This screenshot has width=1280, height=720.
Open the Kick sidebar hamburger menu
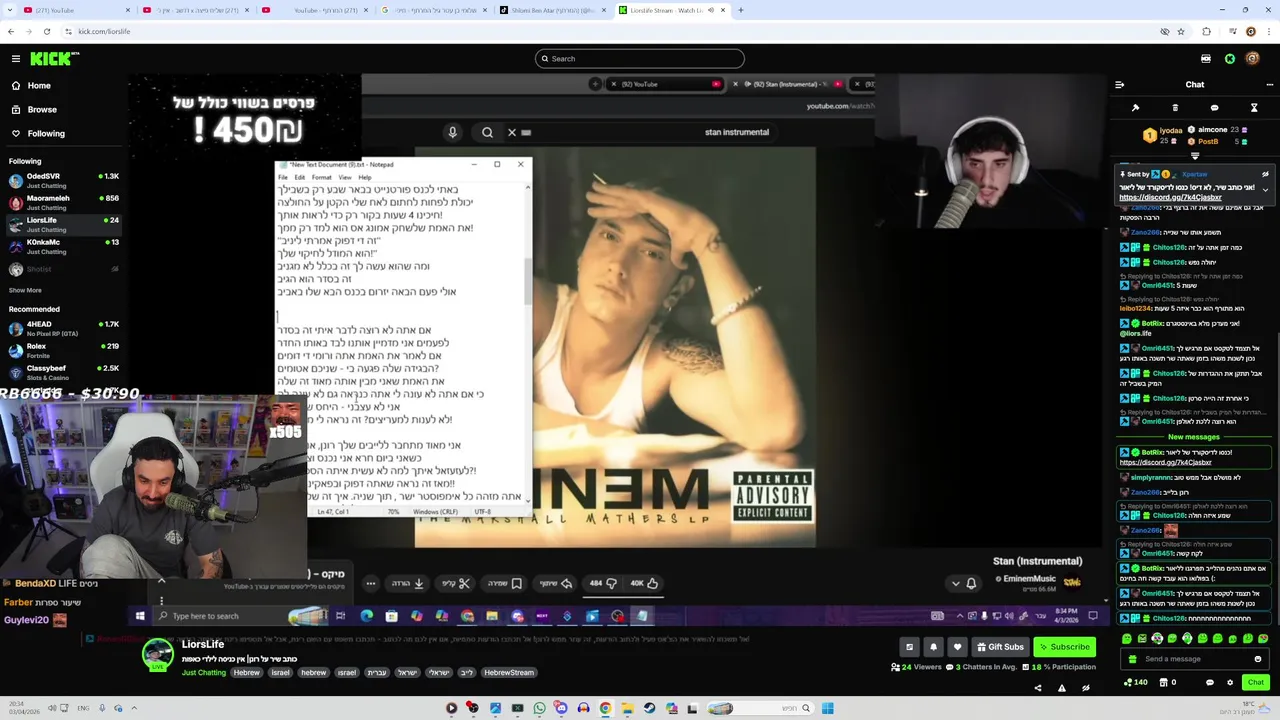pyautogui.click(x=16, y=59)
